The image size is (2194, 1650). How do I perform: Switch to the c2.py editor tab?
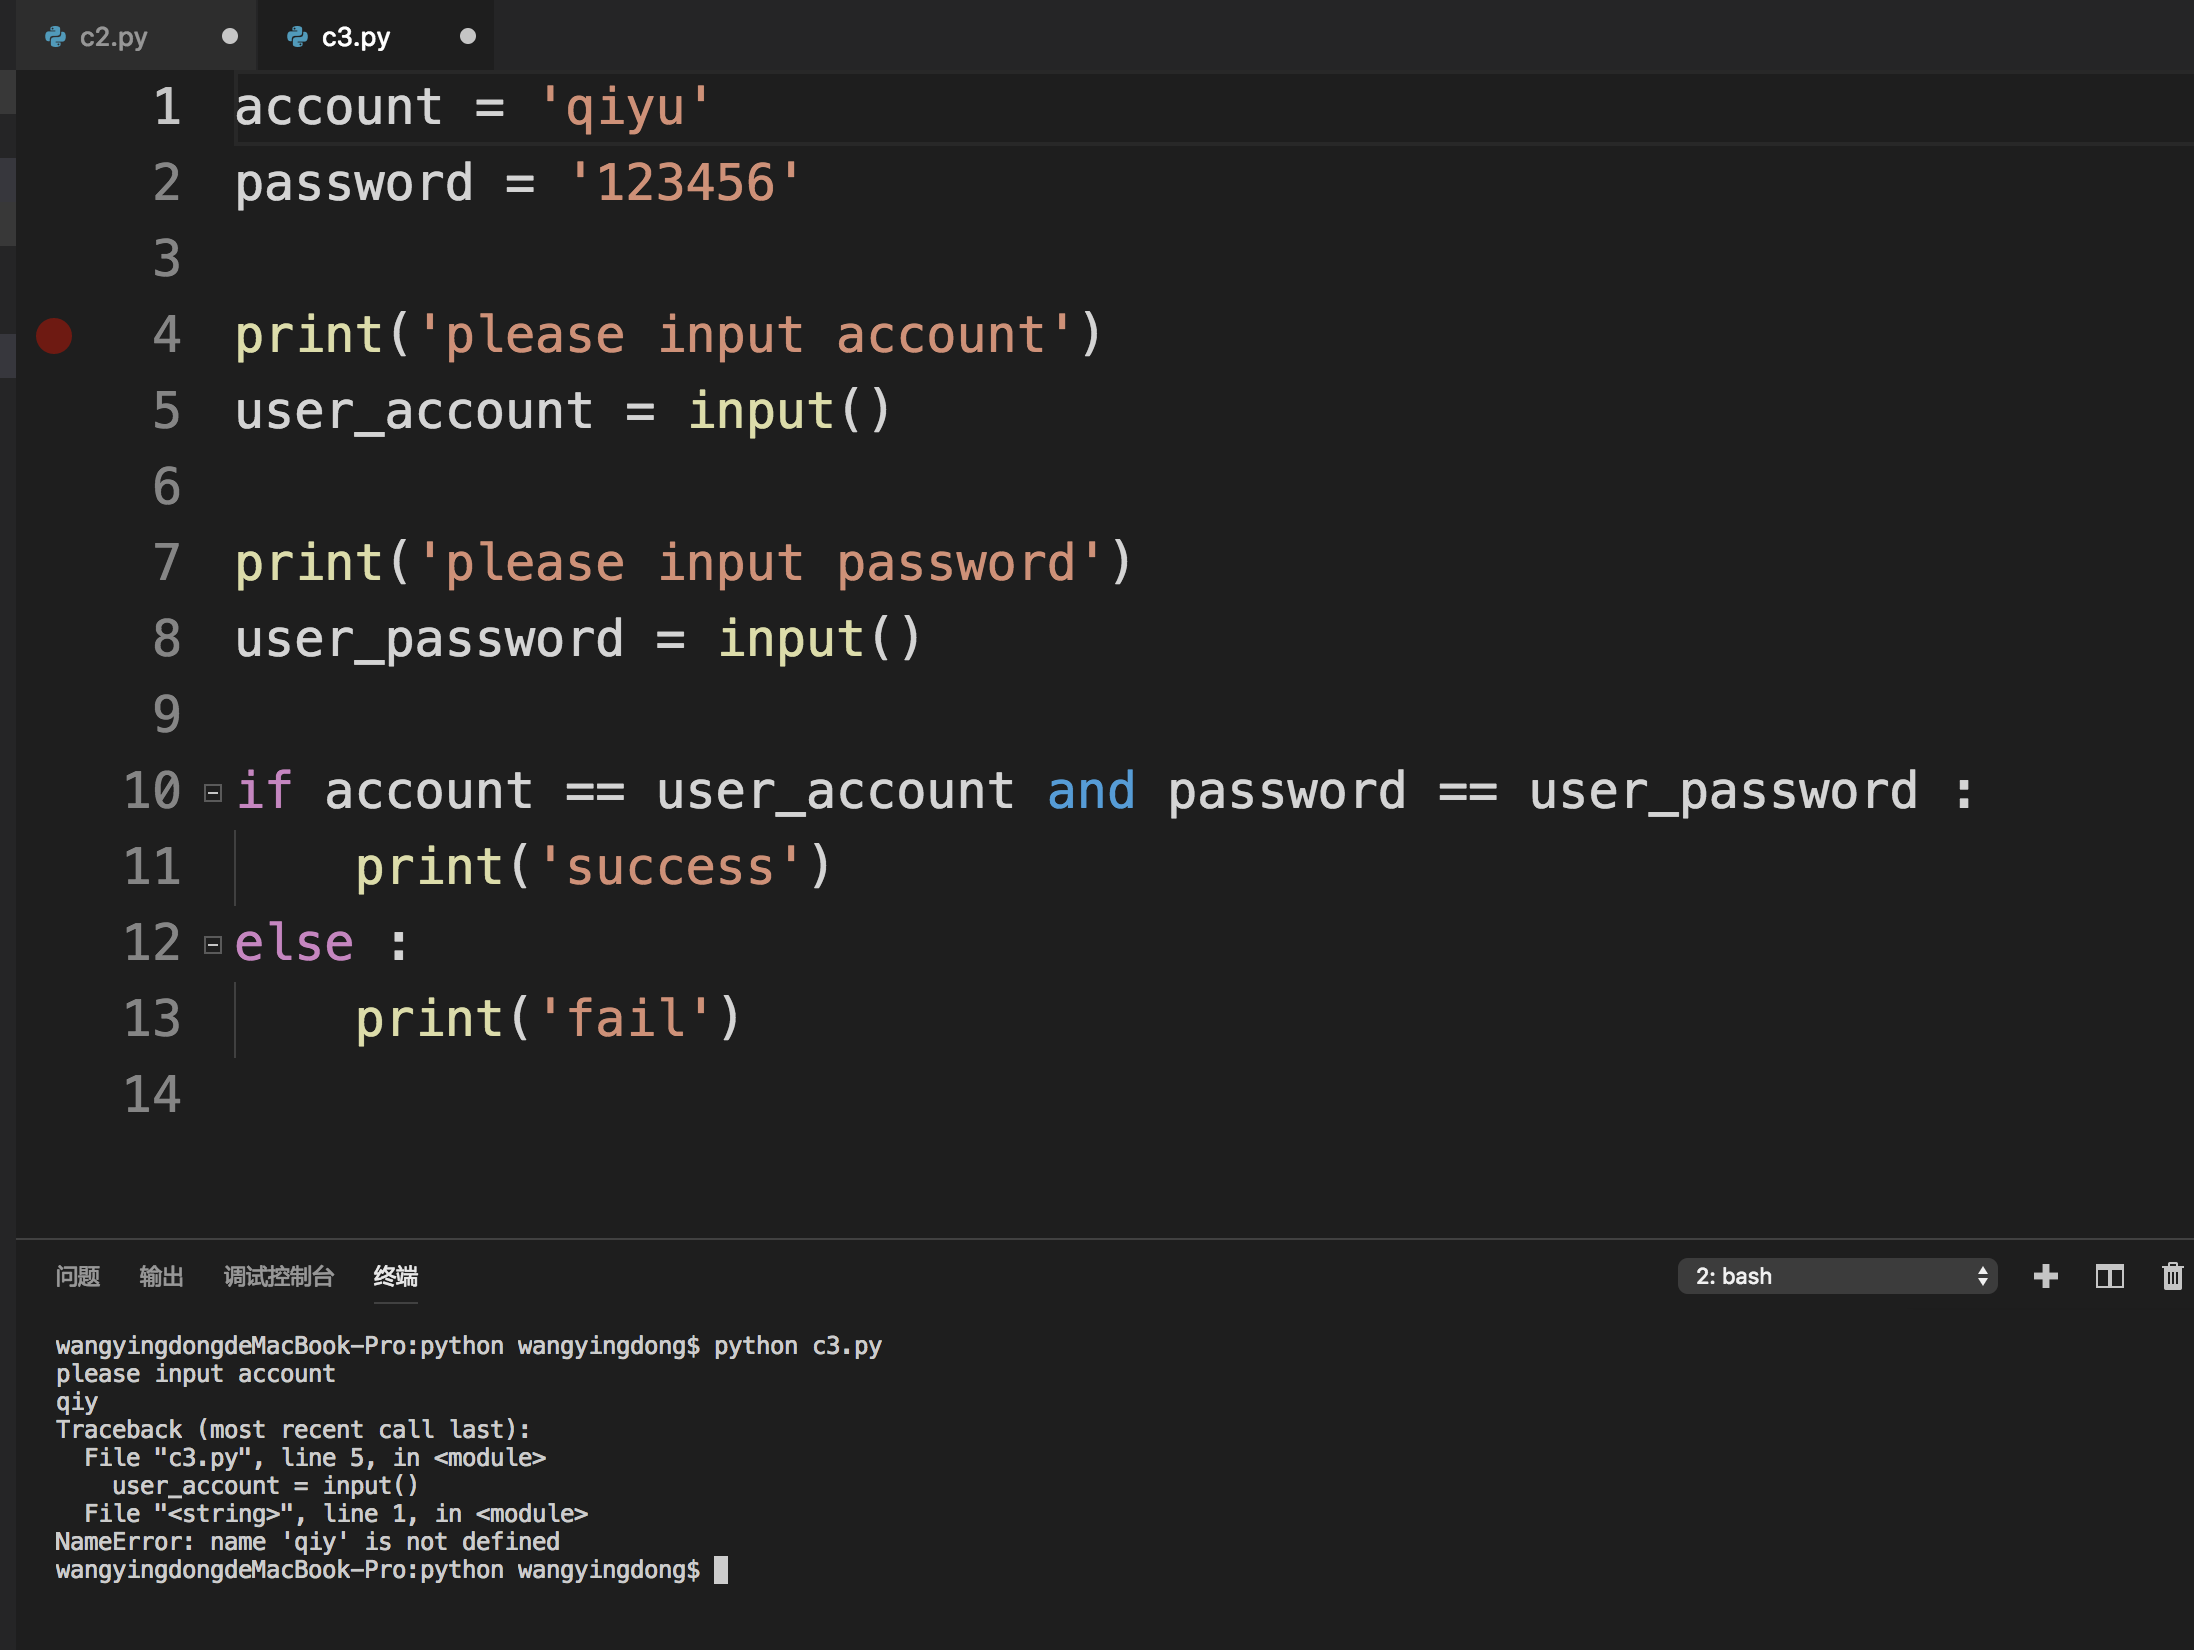tap(113, 37)
